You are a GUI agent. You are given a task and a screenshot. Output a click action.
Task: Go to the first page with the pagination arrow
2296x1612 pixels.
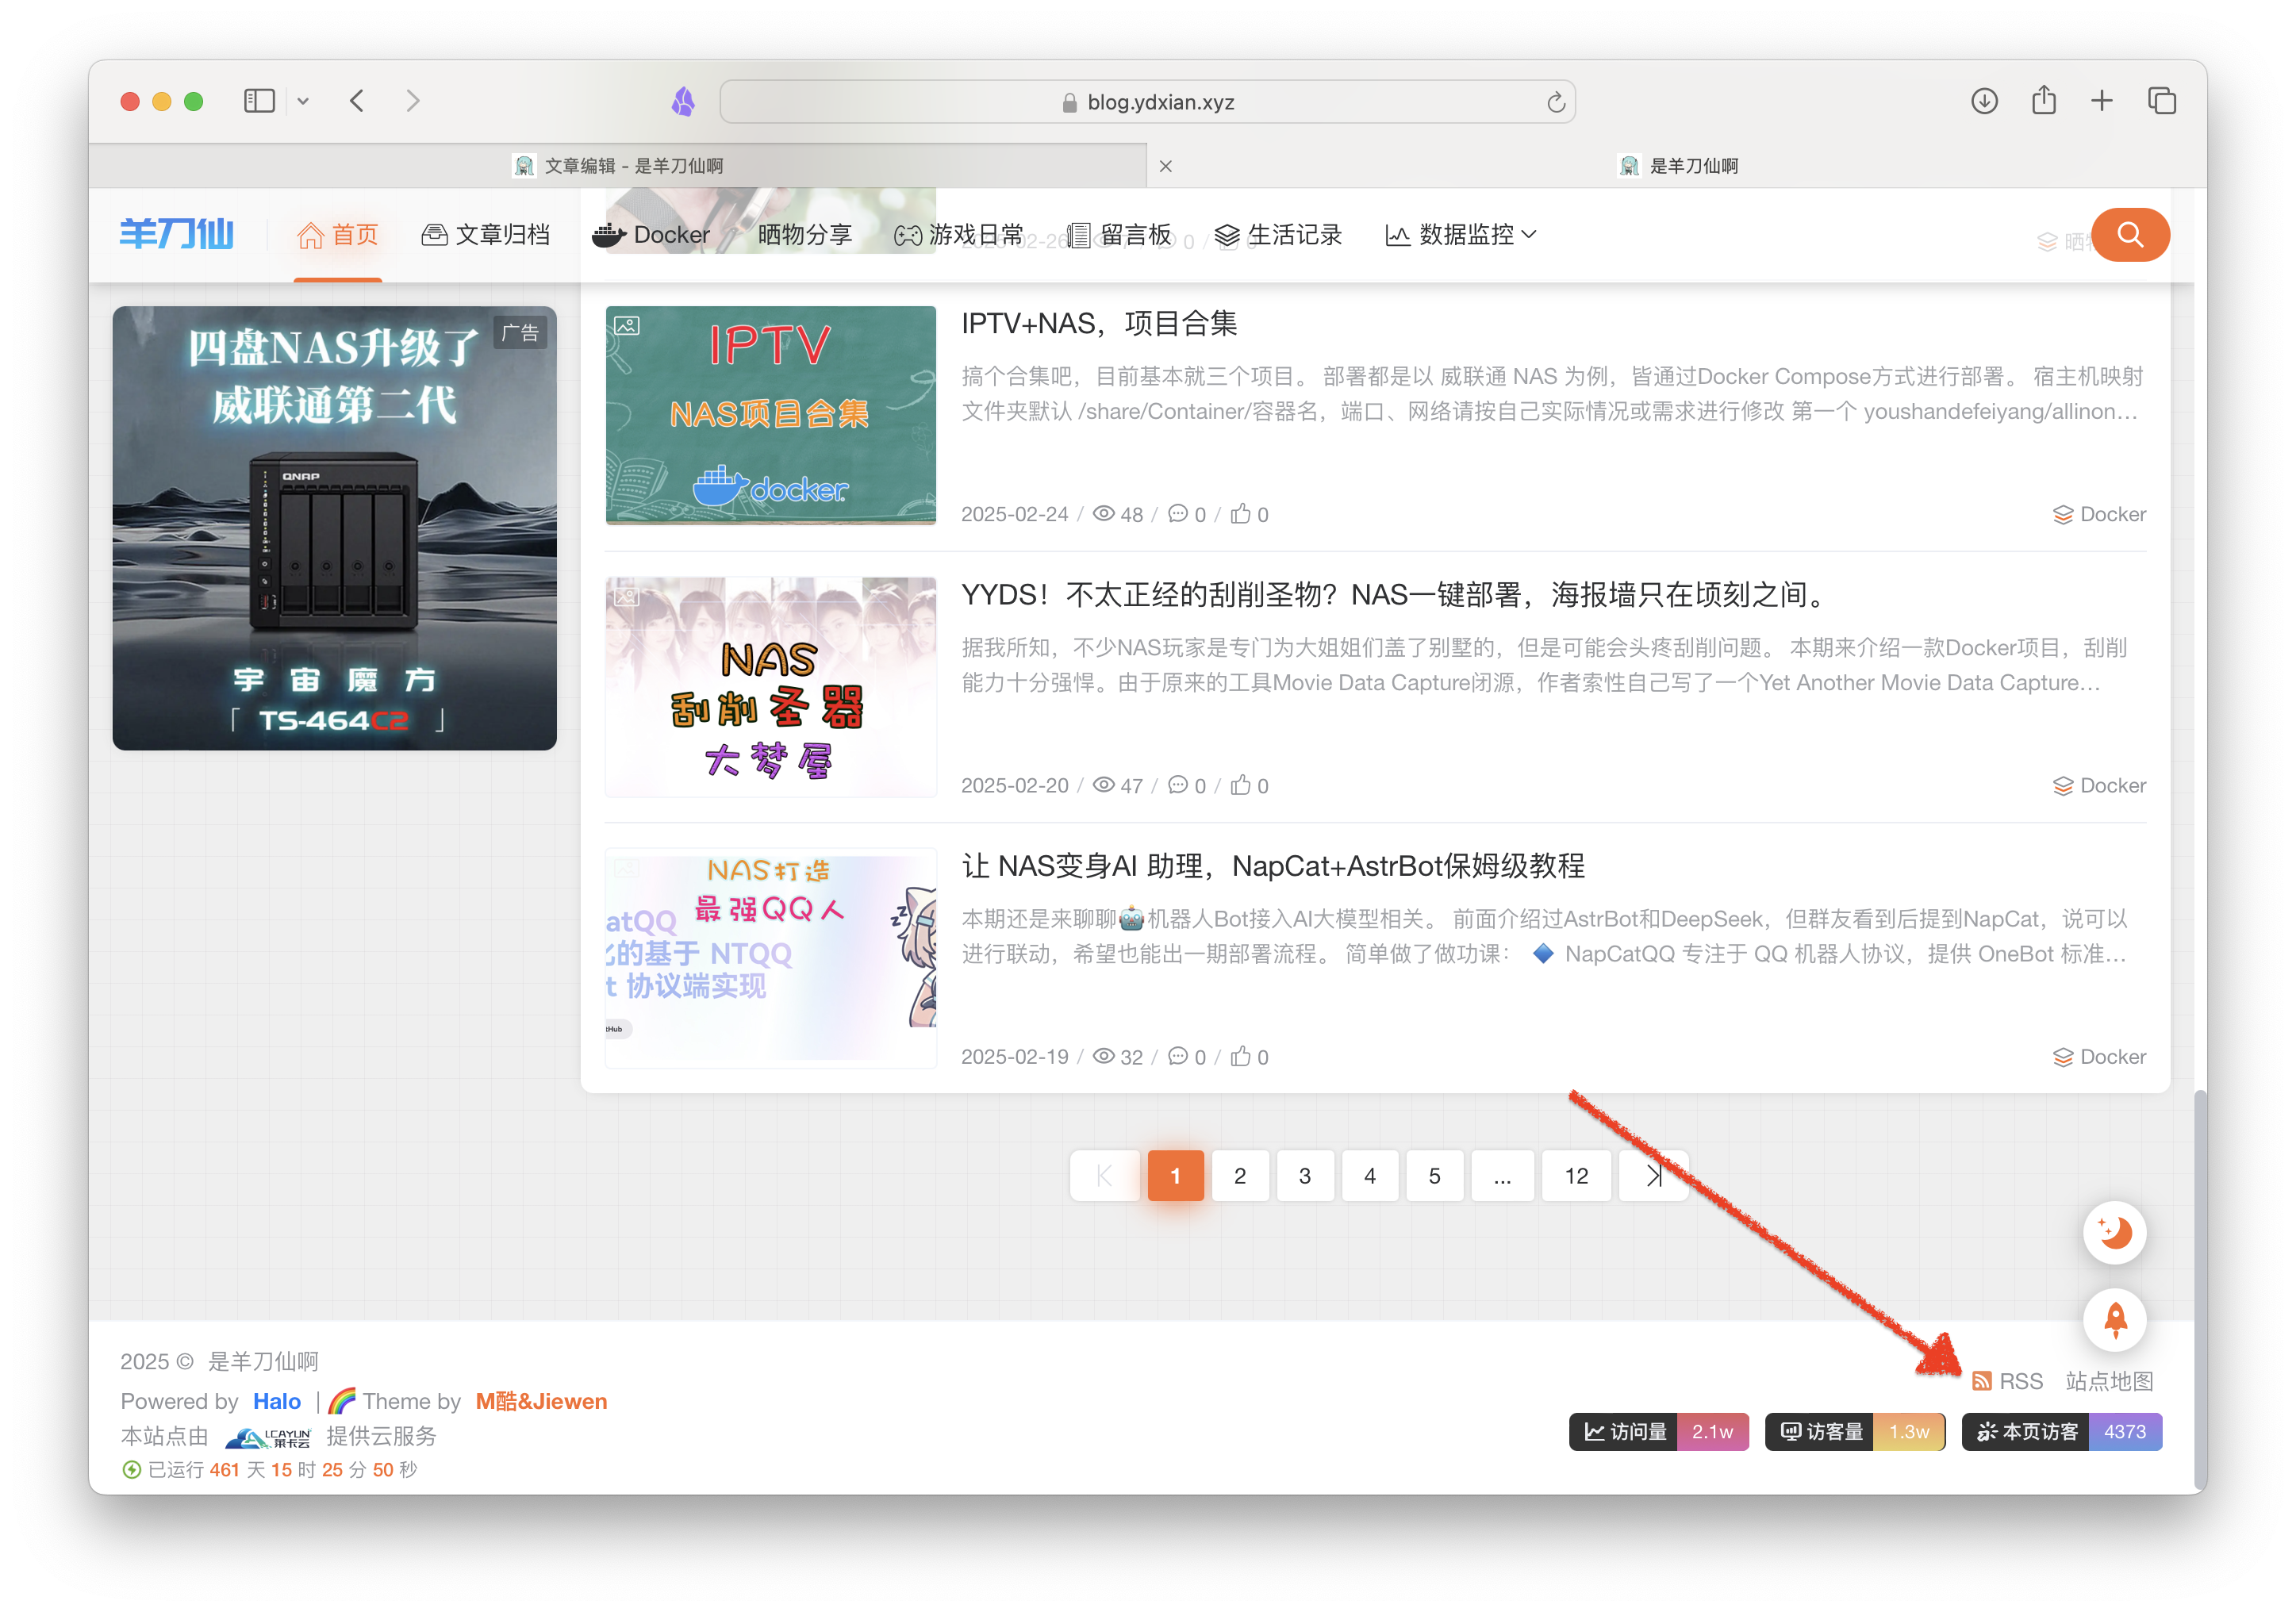[1104, 1176]
